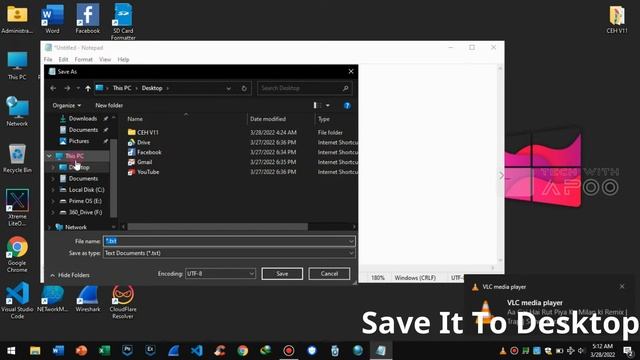Open the Word desktop shortcut
Viewport: 640px width, 360px height.
52,19
